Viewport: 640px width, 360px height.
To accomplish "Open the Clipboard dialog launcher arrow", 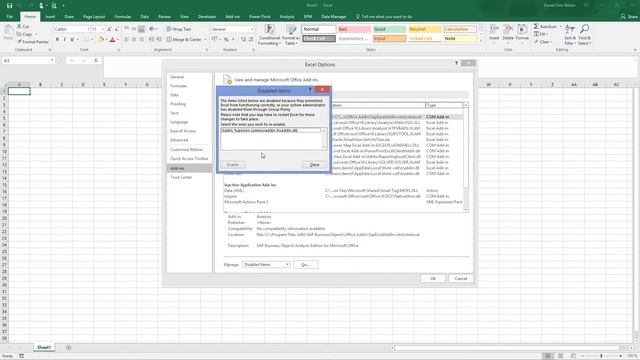I will click(50, 50).
